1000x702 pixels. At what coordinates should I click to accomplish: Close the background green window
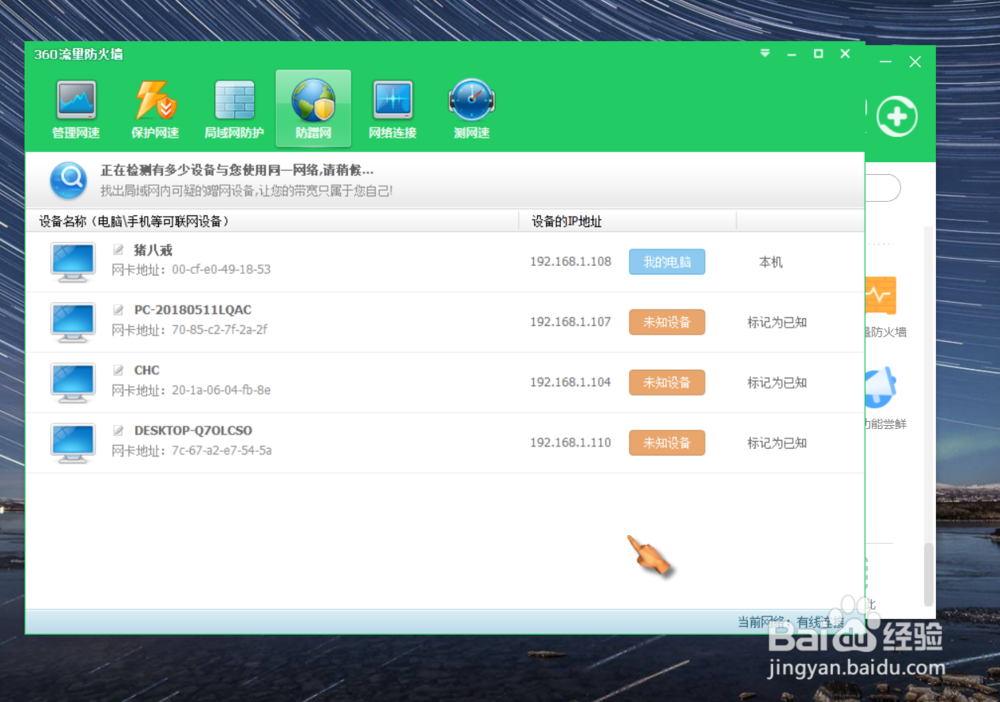pyautogui.click(x=915, y=62)
